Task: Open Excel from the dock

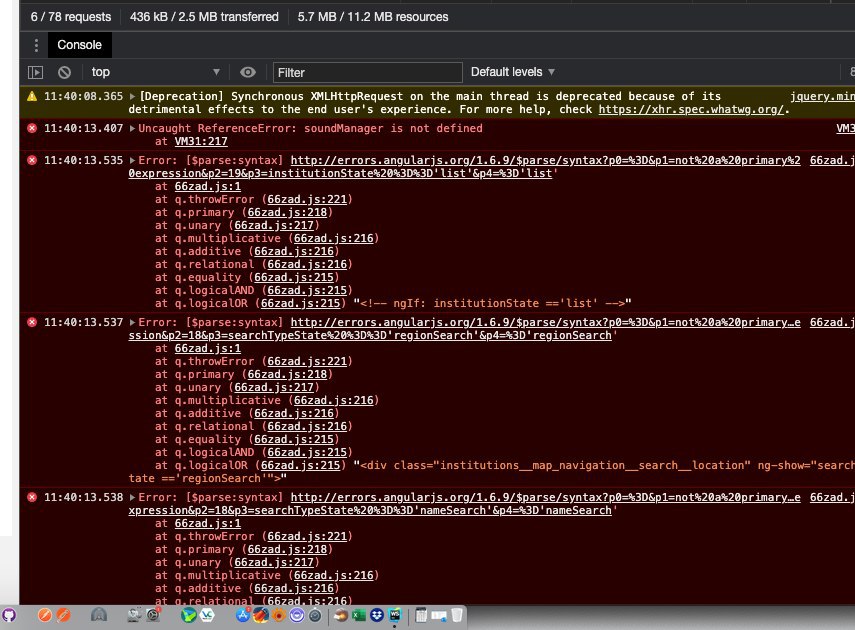Action: coord(359,615)
